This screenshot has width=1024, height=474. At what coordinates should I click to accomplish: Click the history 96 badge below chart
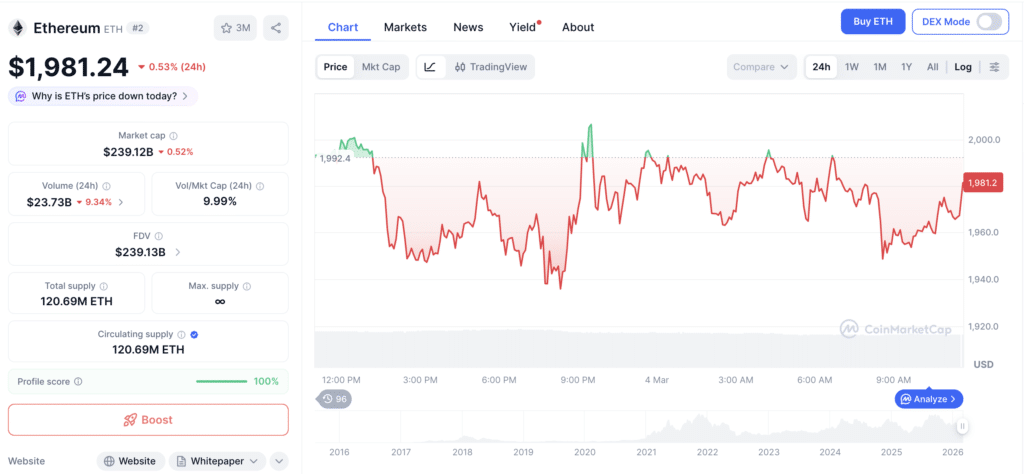click(x=334, y=399)
